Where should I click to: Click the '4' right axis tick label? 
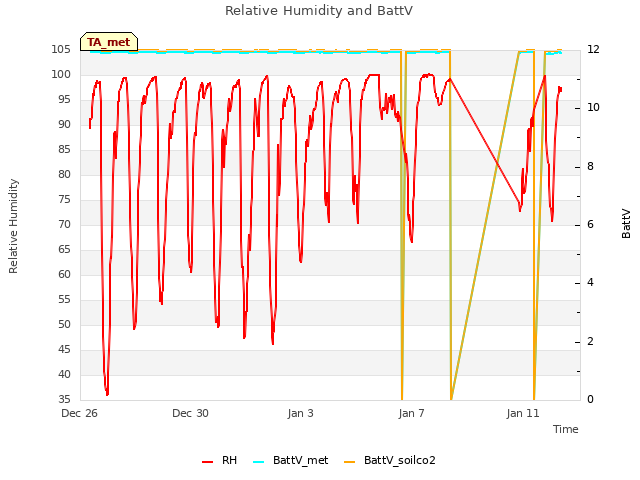(x=590, y=282)
